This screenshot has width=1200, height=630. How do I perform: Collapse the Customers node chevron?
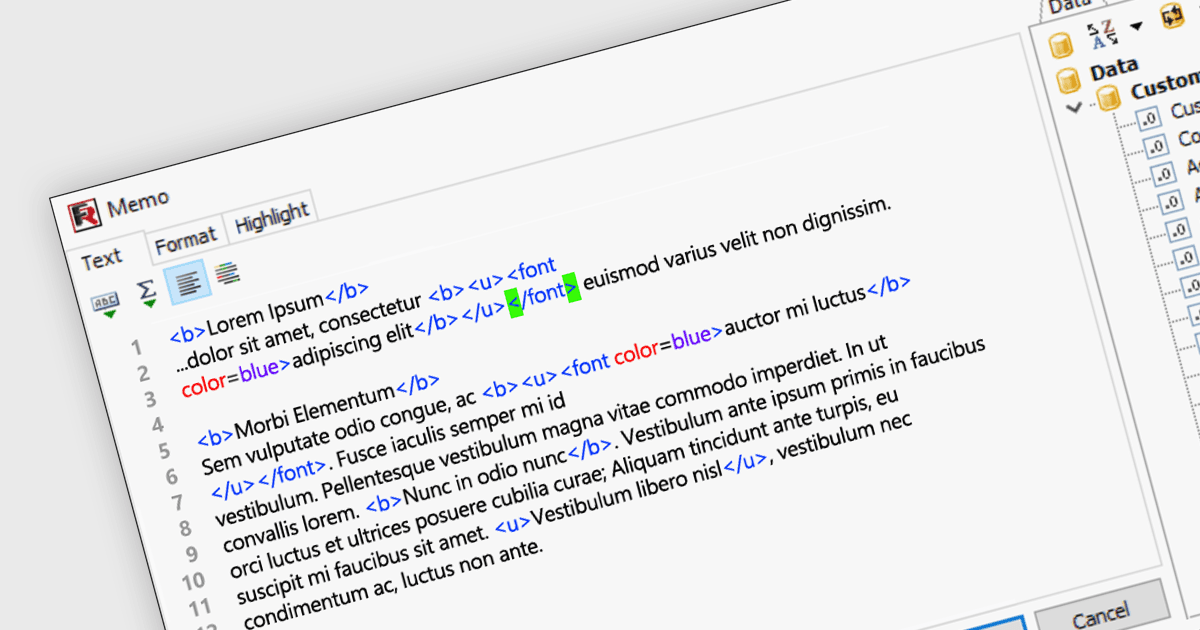coord(1075,108)
